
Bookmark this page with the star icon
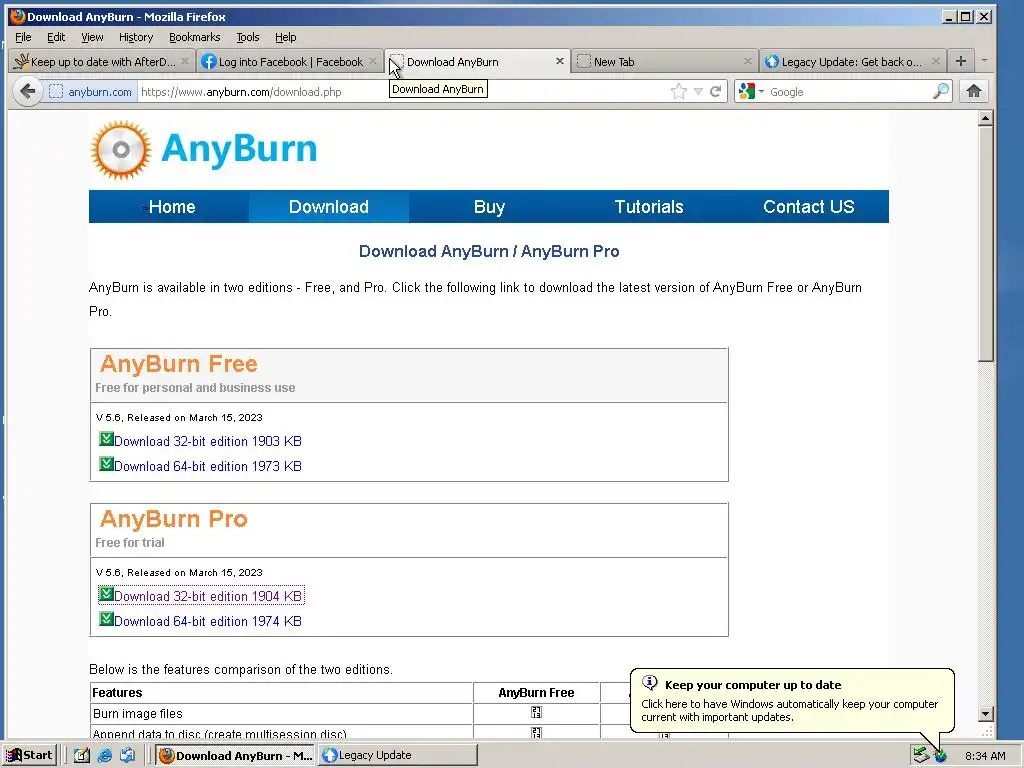pyautogui.click(x=679, y=91)
